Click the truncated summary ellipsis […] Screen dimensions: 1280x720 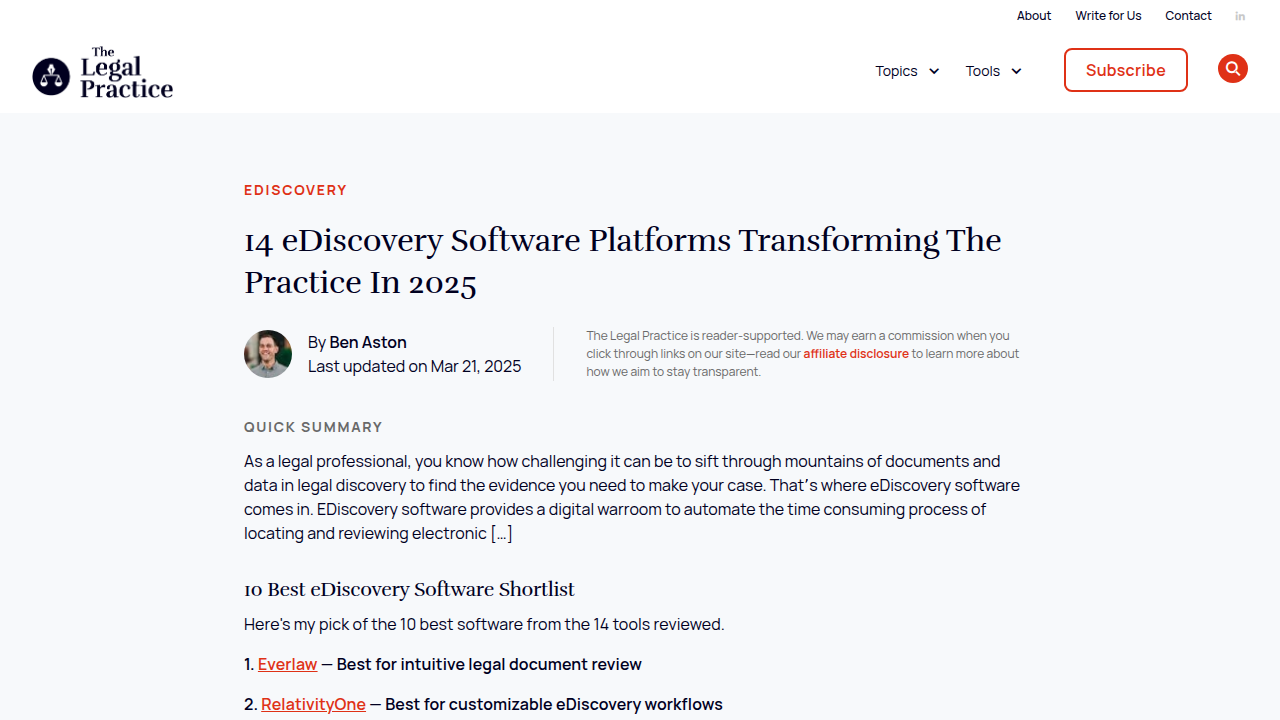point(501,533)
